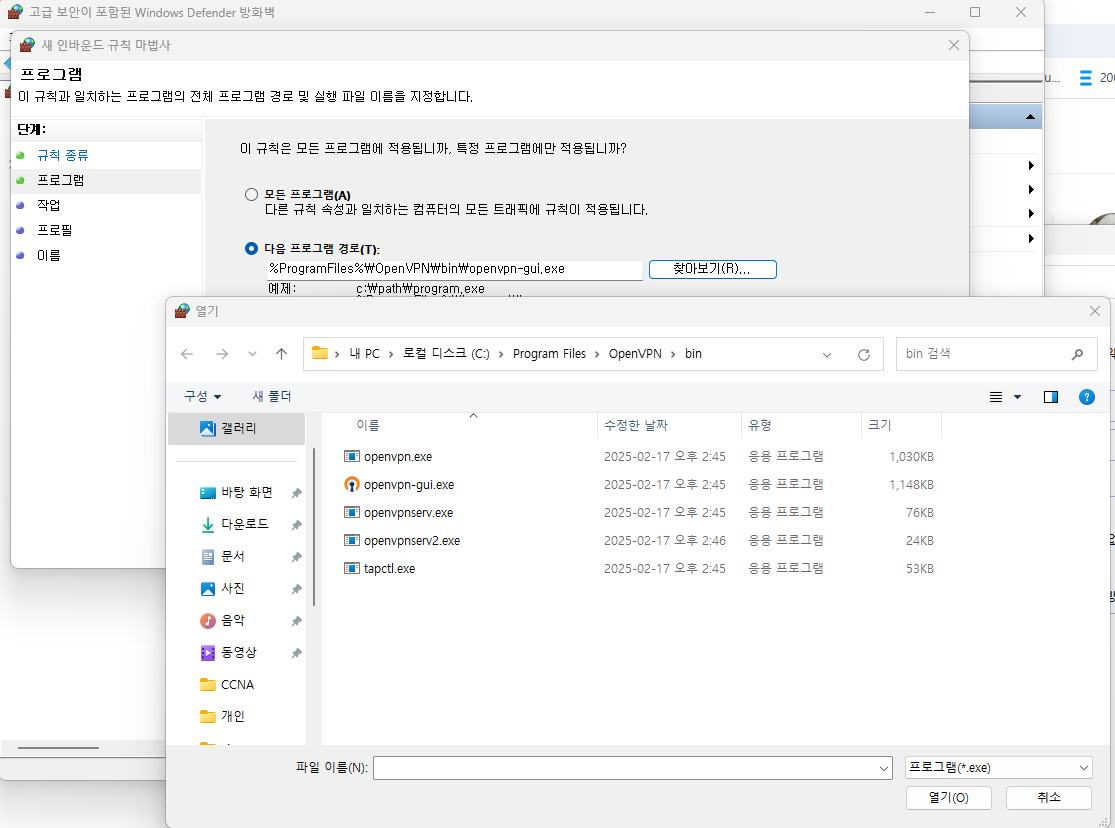Image resolution: width=1115 pixels, height=828 pixels.
Task: Select 다음 프로그램 경로(T) radio button
Action: 251,248
